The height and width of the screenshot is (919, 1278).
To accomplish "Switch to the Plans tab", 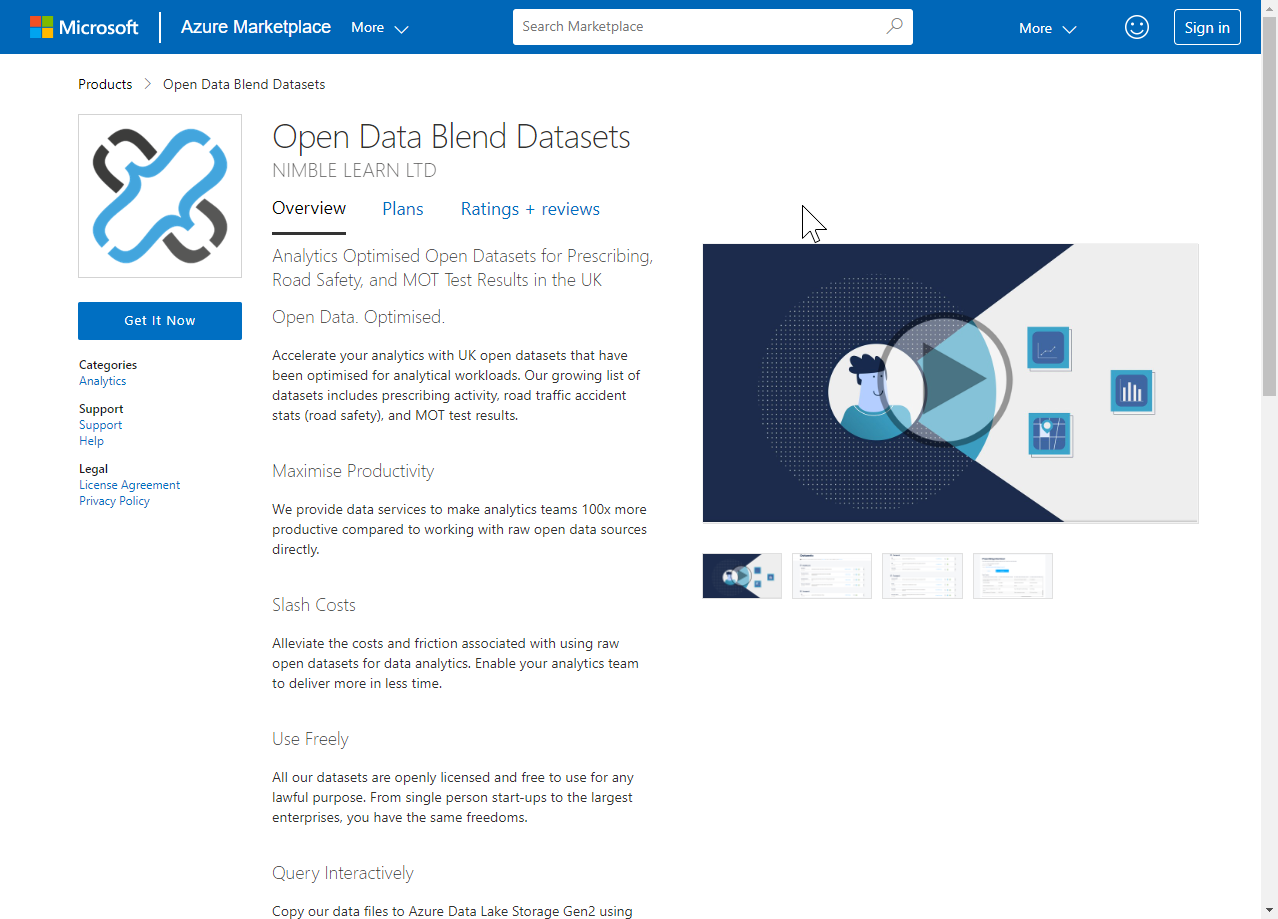I will (x=403, y=209).
